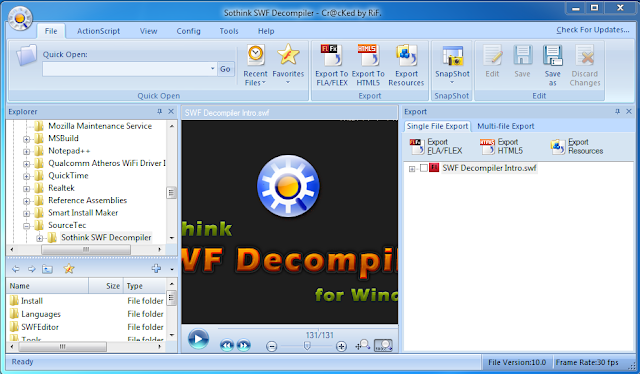
Task: Click the Go button
Action: click(x=225, y=69)
